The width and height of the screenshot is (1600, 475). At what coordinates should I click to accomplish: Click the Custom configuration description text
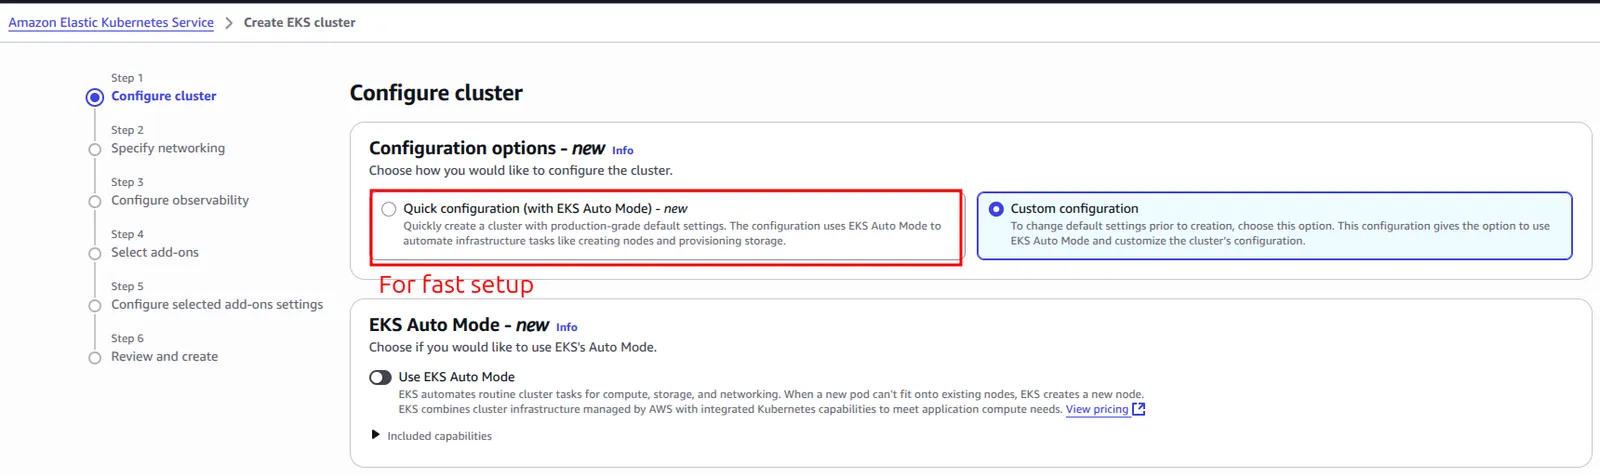coord(1280,233)
